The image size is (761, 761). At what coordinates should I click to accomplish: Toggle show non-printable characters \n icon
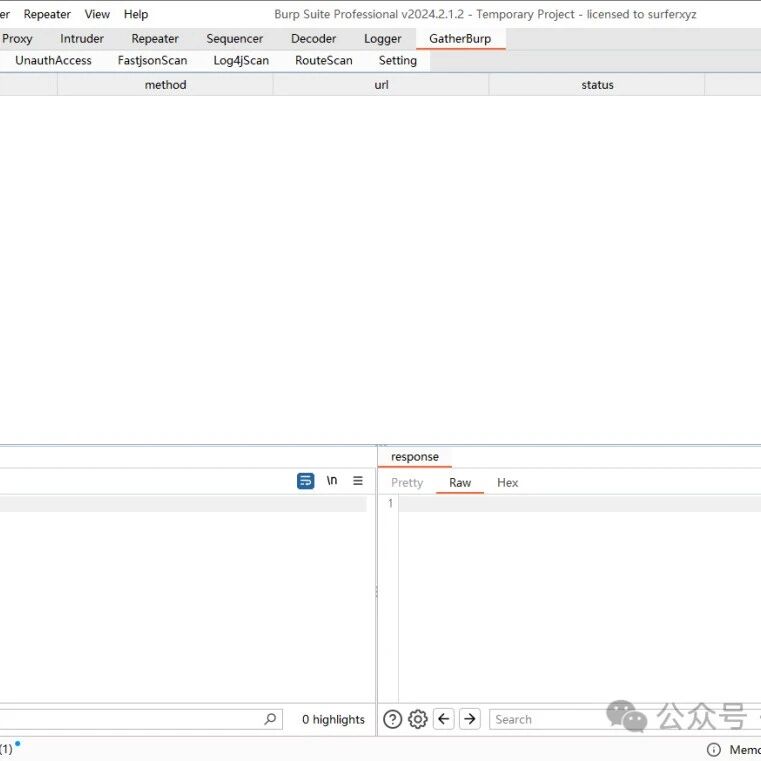point(332,480)
